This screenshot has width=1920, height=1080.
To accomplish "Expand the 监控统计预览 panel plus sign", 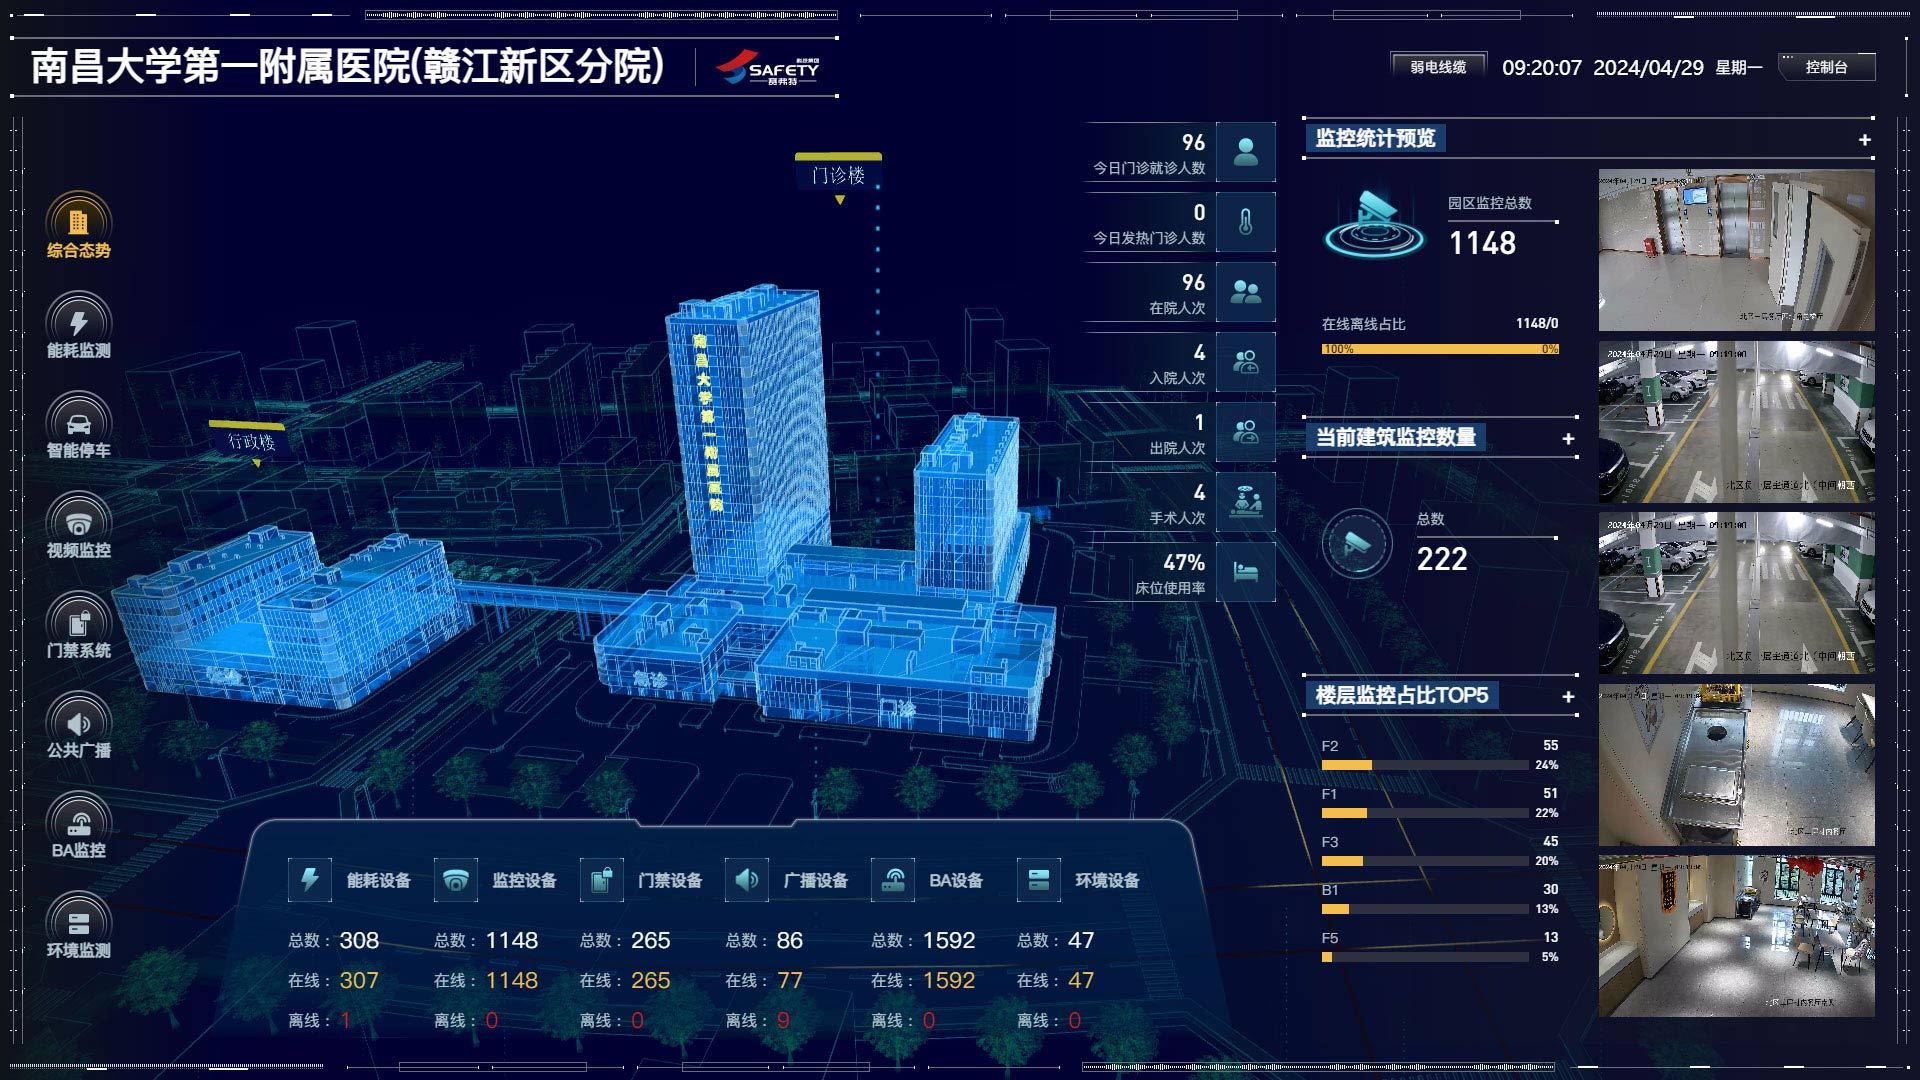I will (1865, 140).
